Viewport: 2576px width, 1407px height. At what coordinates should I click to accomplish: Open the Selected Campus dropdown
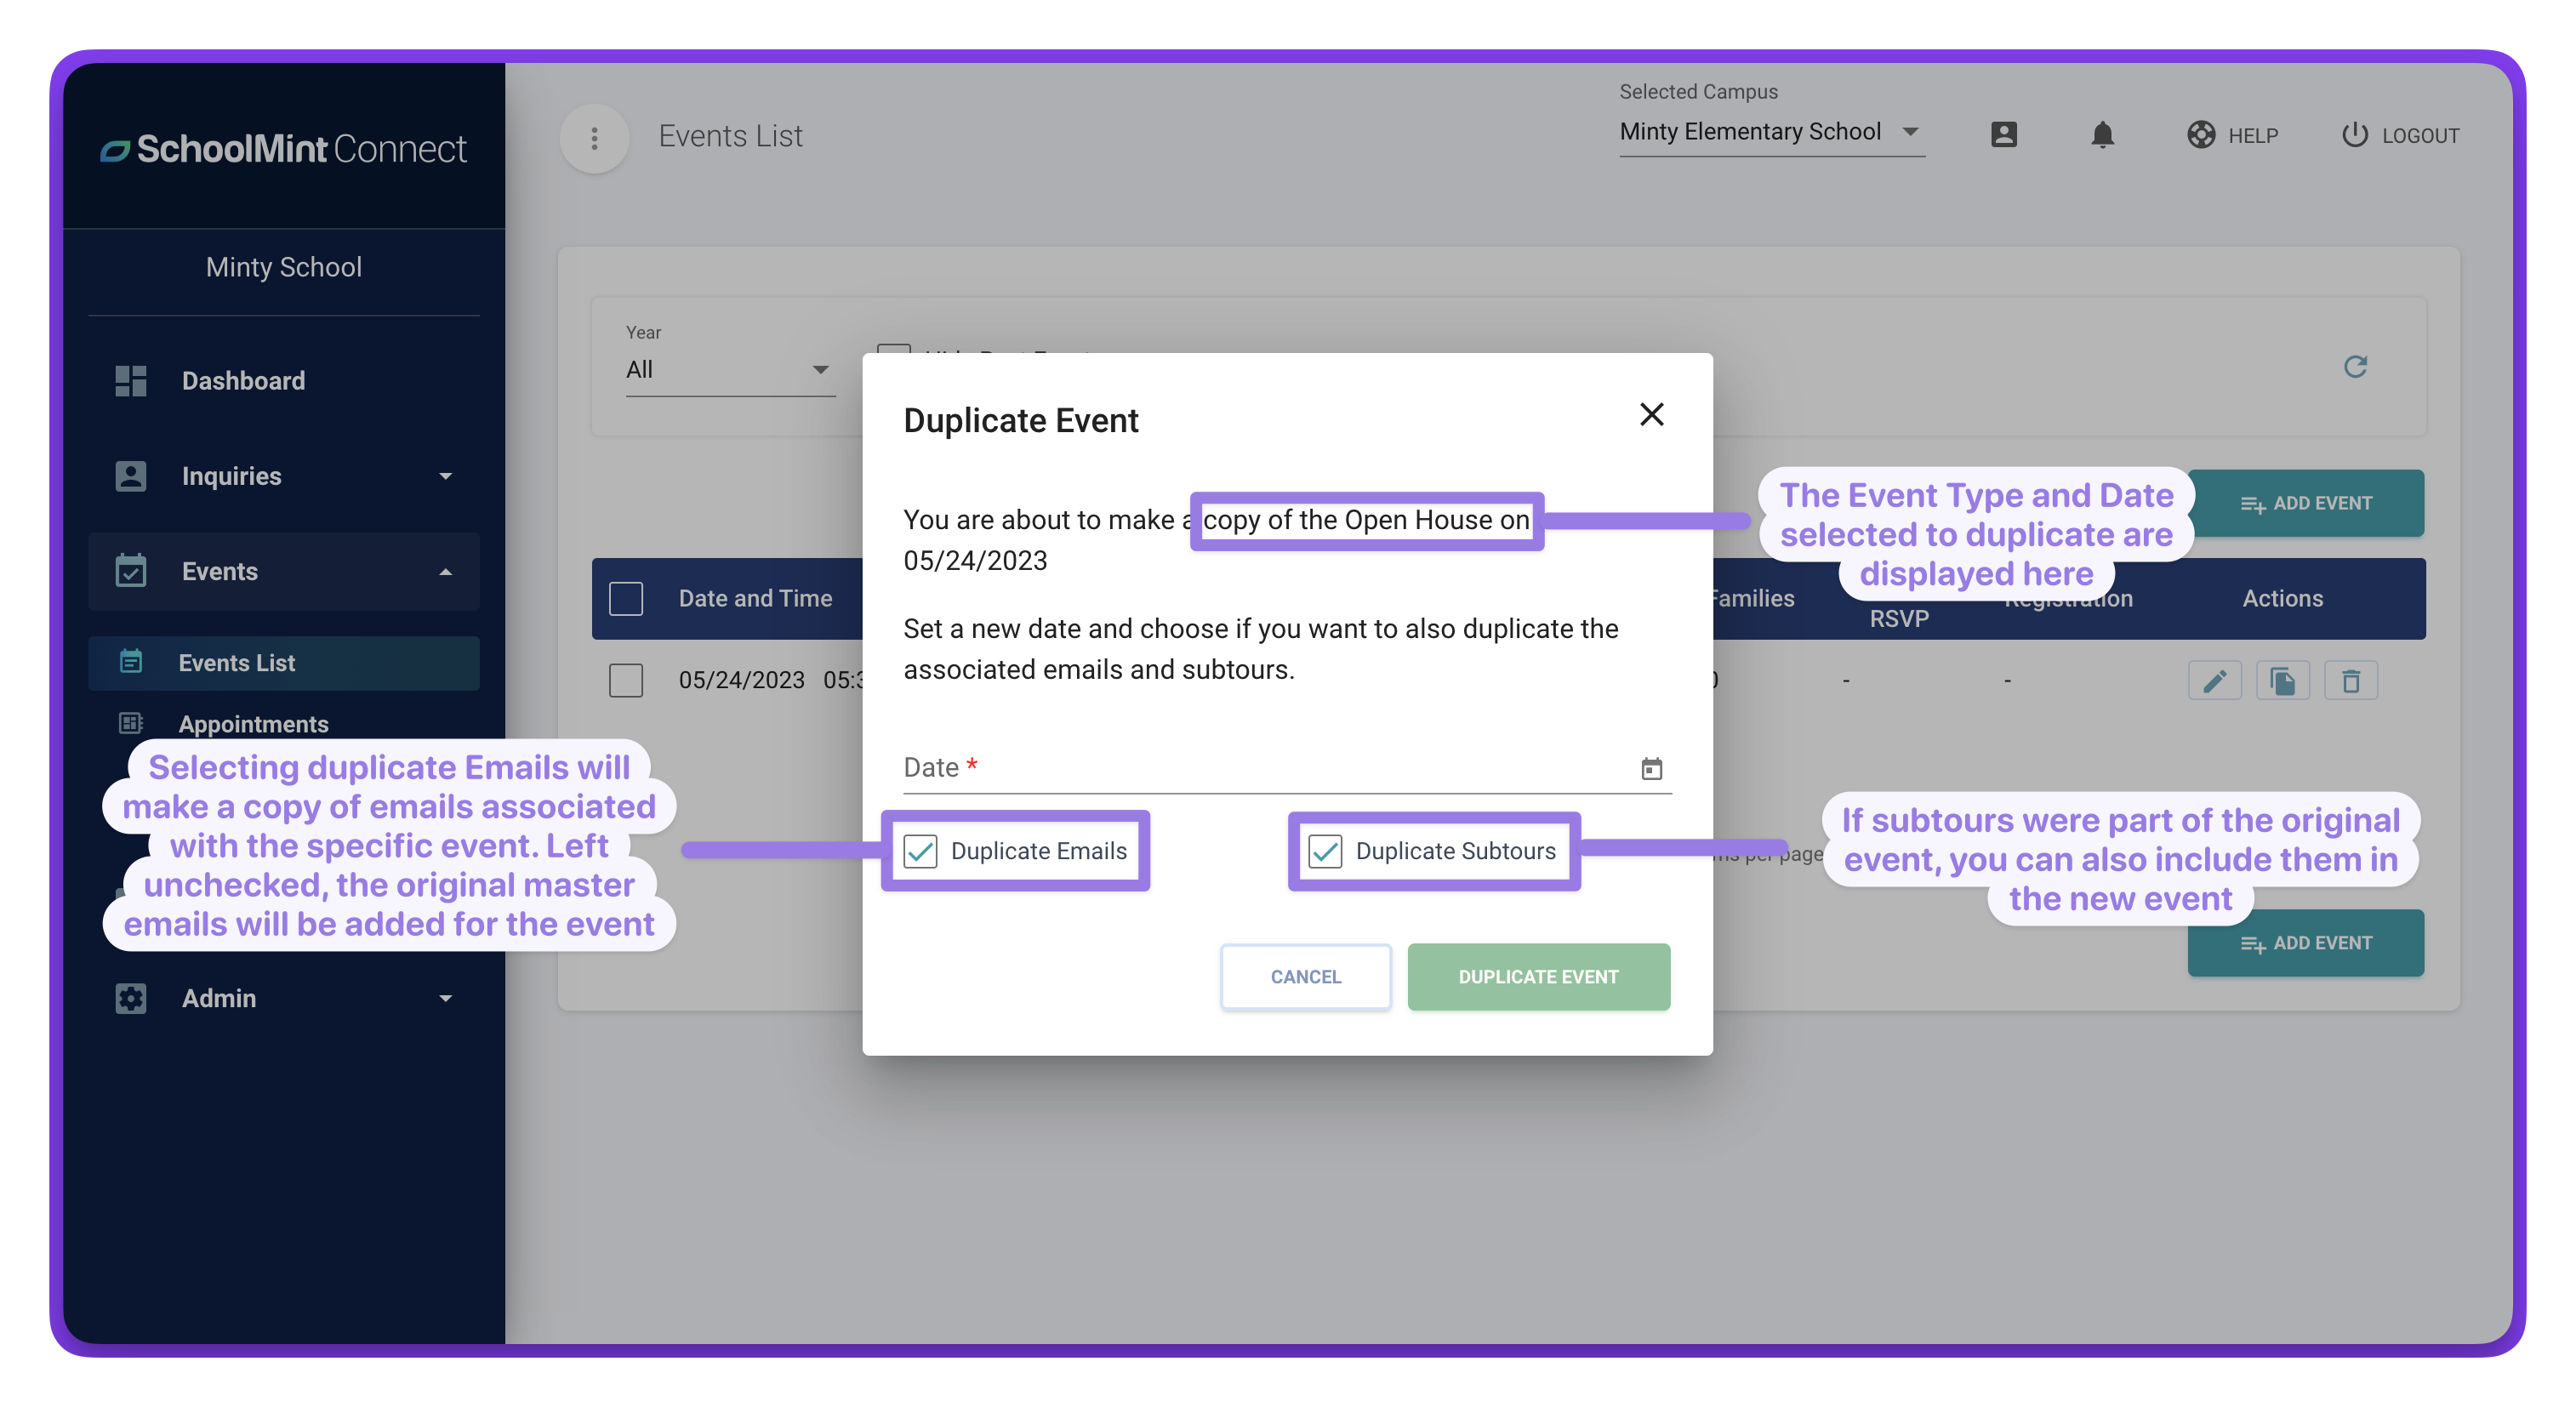pyautogui.click(x=1770, y=132)
